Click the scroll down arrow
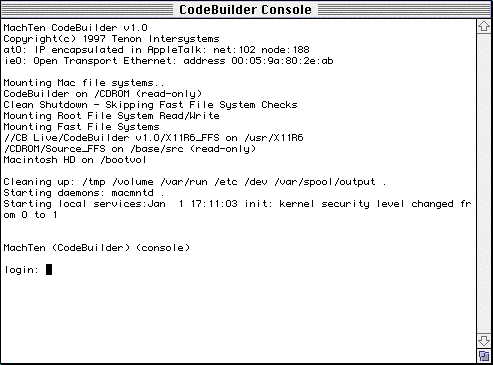 (x=484, y=341)
